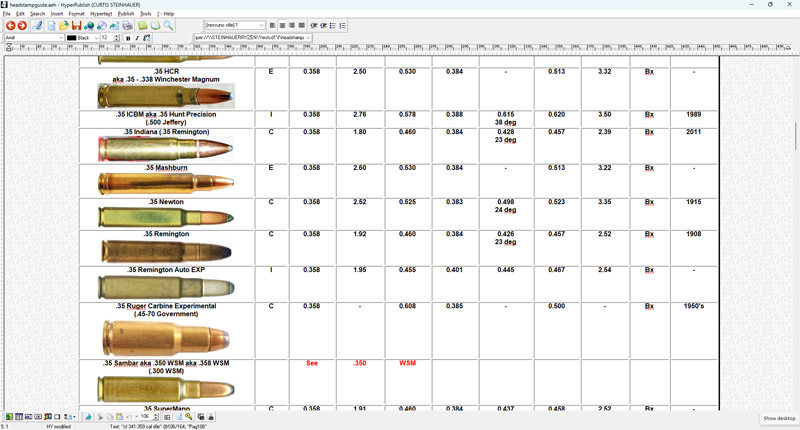The height and width of the screenshot is (430, 800).
Task: Open file with the yellow folder icon
Action: coord(64,26)
